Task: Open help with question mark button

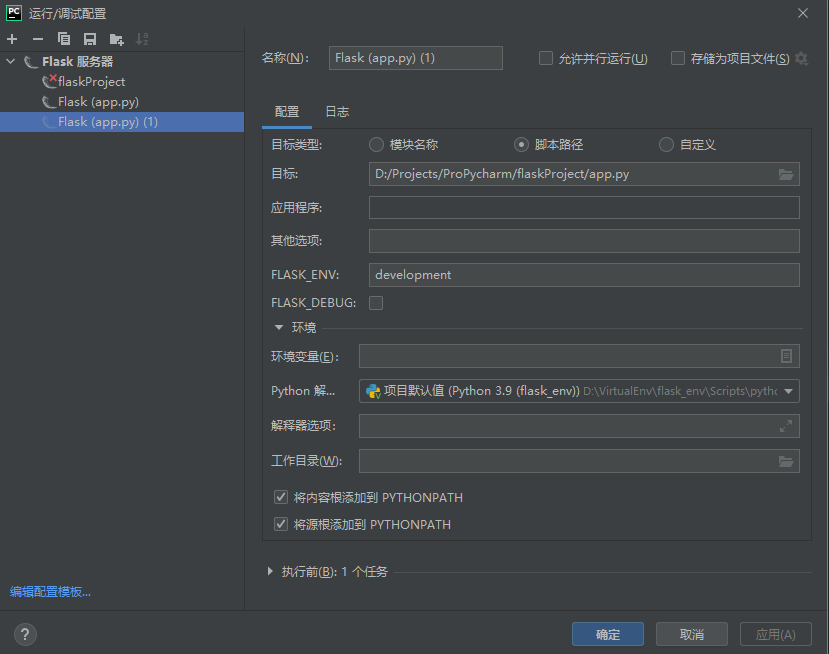Action: click(x=25, y=634)
